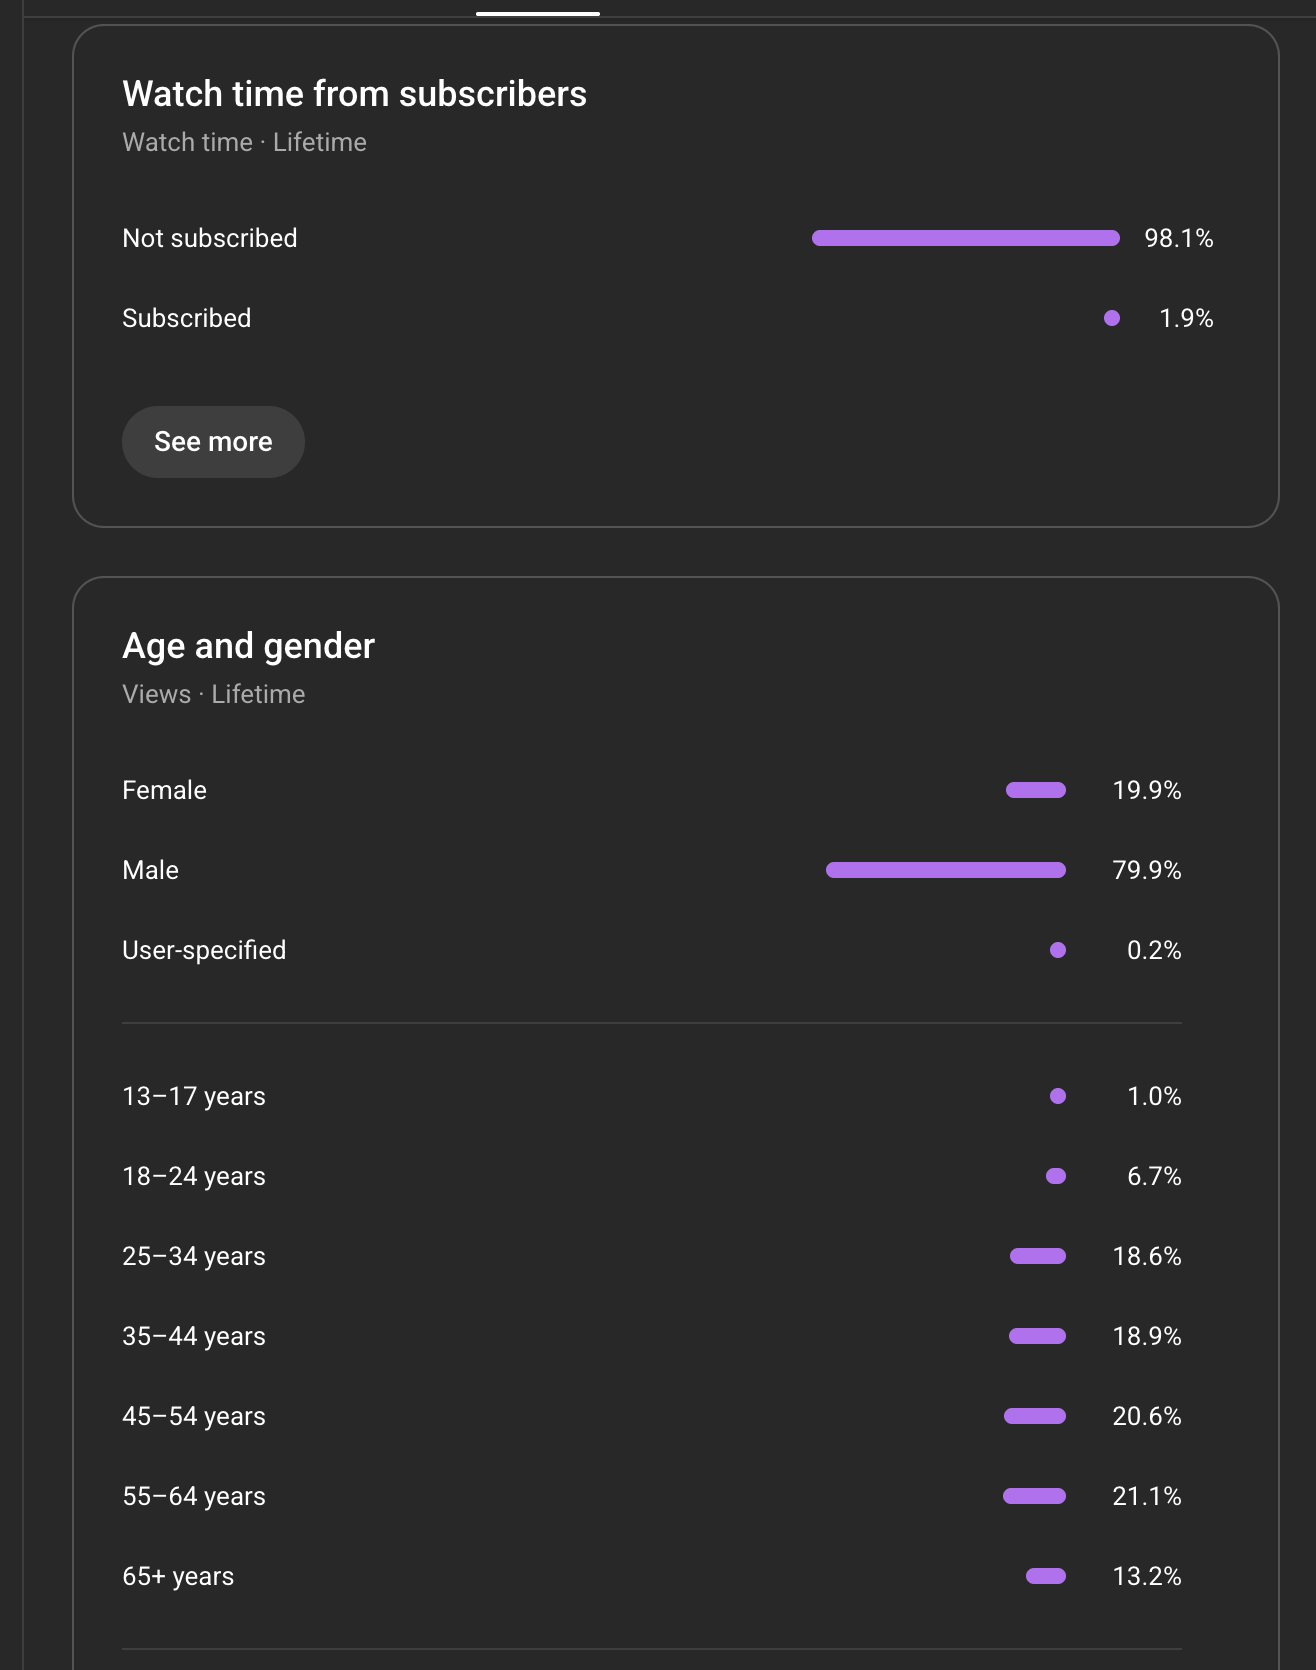Viewport: 1316px width, 1670px height.
Task: Click the 18–24 years bar
Action: coord(1055,1176)
